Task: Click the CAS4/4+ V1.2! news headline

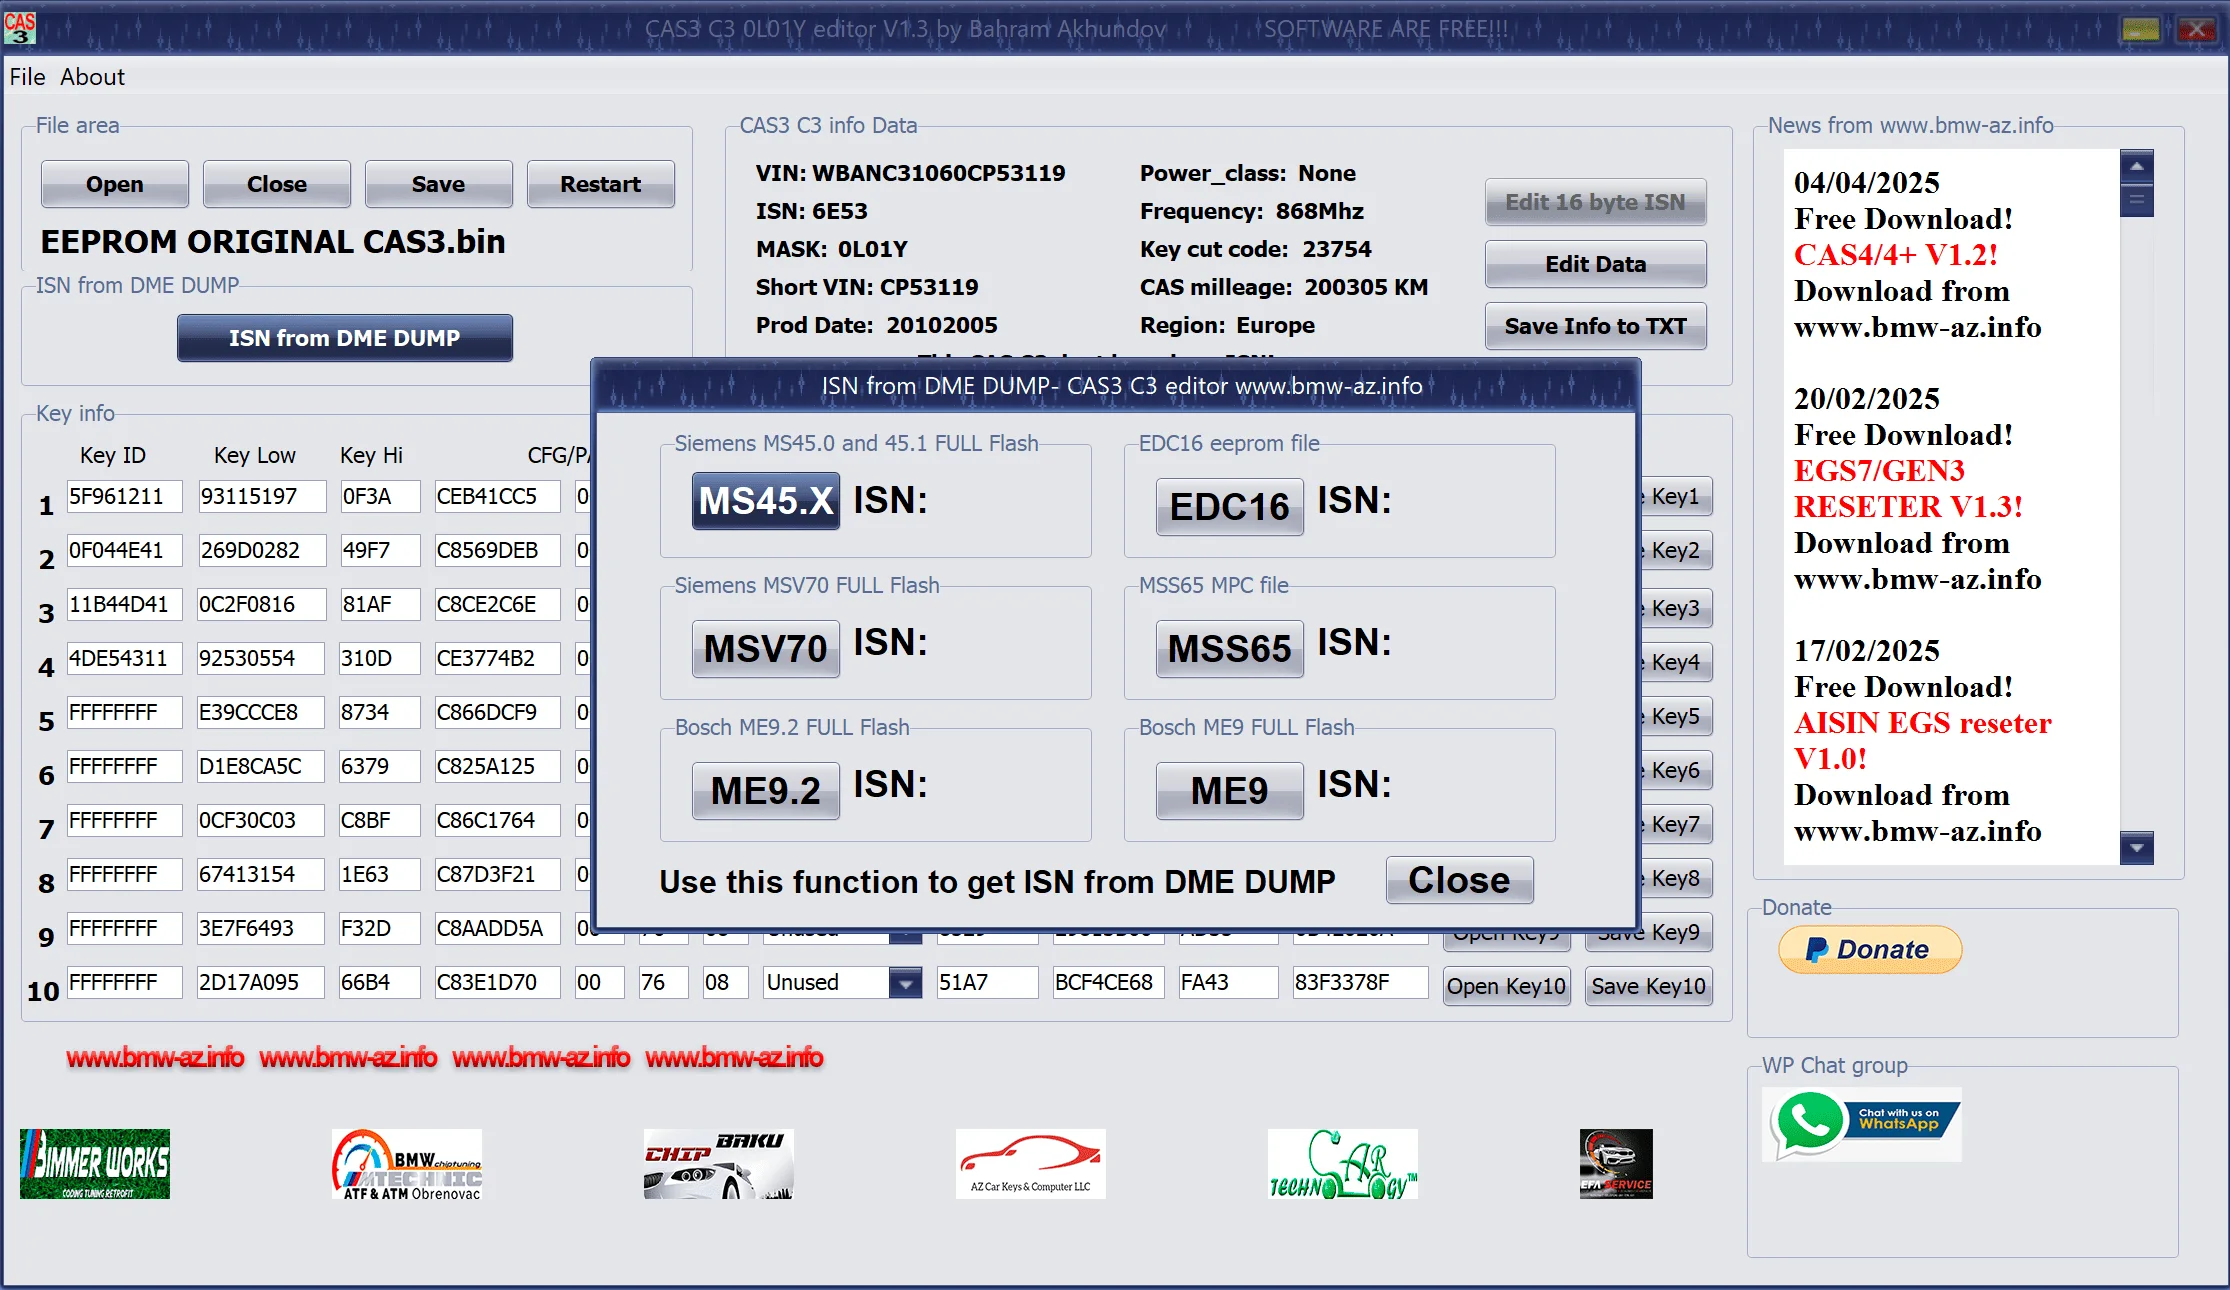Action: (x=1895, y=255)
